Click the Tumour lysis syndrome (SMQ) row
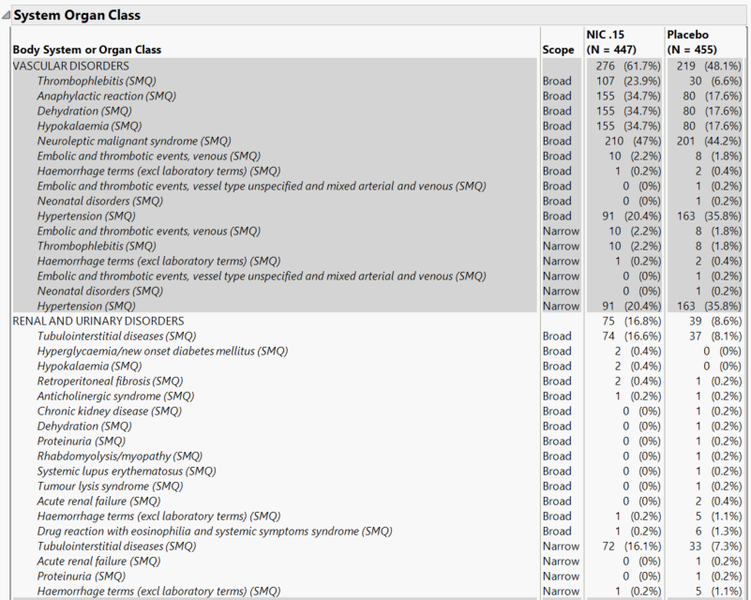The width and height of the screenshot is (751, 600). coord(110,486)
